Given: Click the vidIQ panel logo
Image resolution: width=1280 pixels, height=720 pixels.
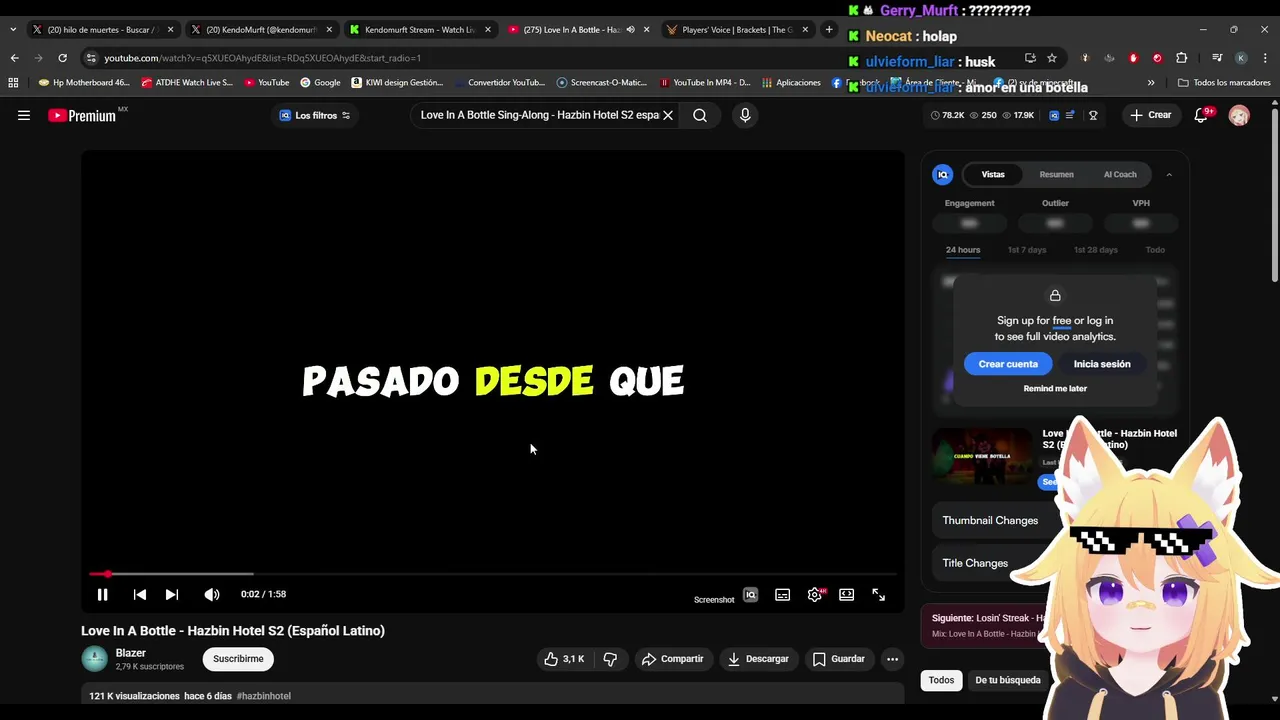Looking at the screenshot, I should pos(943,175).
